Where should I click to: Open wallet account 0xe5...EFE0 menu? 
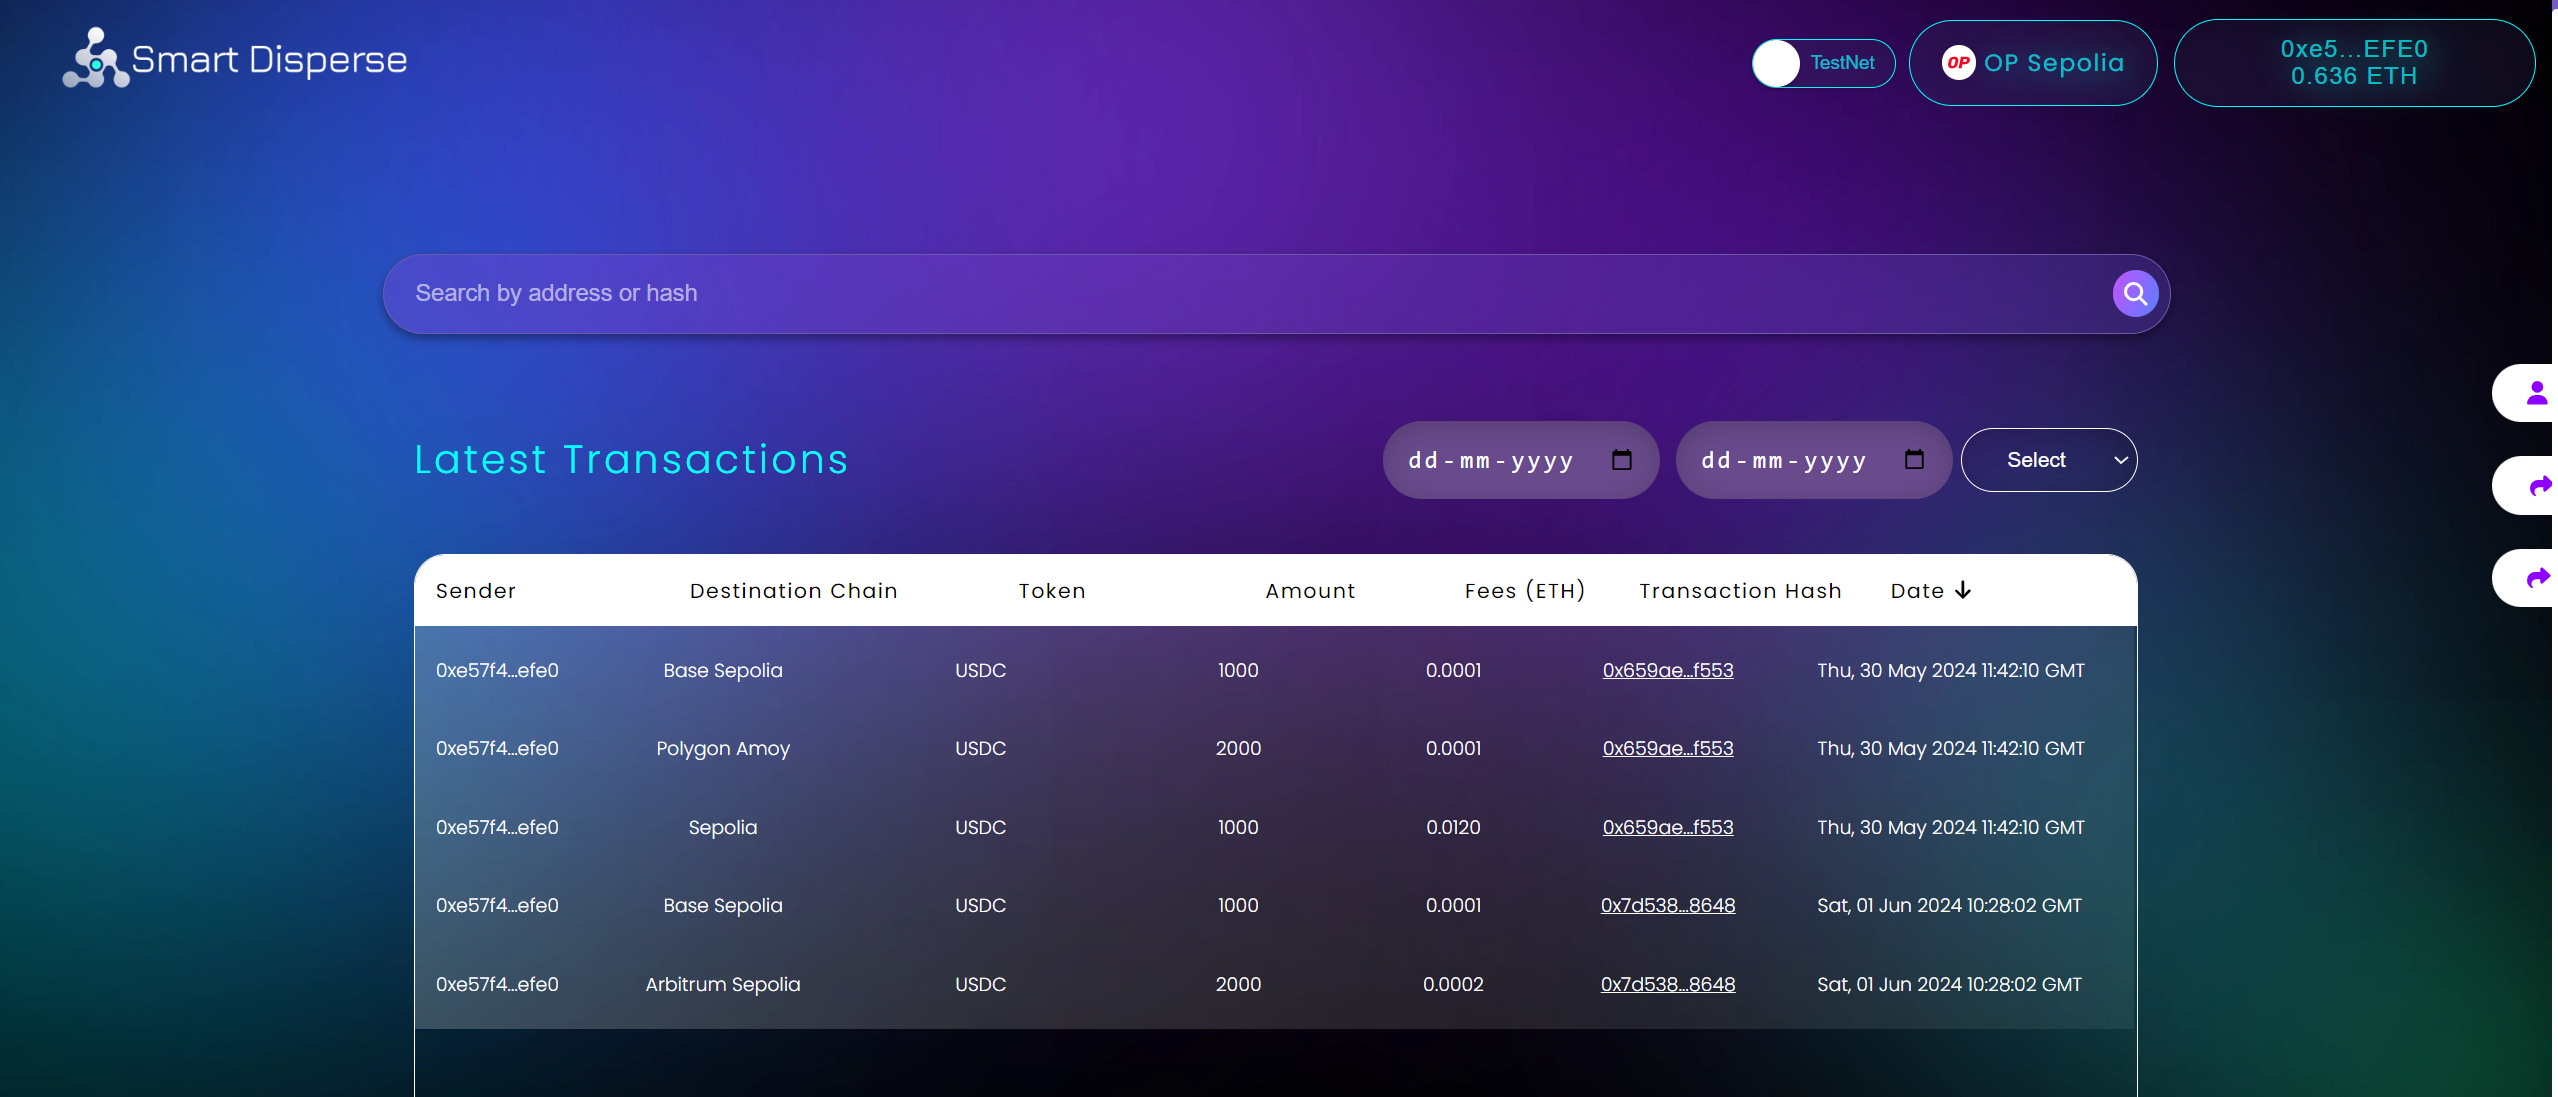(x=2353, y=63)
